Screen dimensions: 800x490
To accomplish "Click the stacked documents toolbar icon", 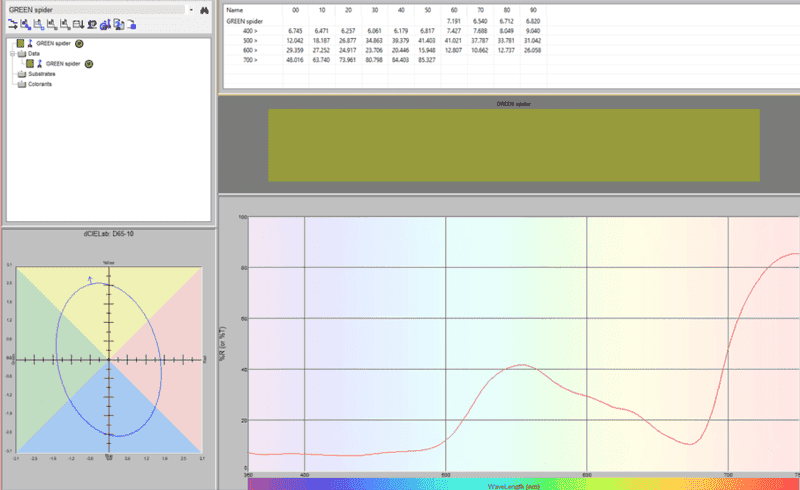I will [118, 24].
